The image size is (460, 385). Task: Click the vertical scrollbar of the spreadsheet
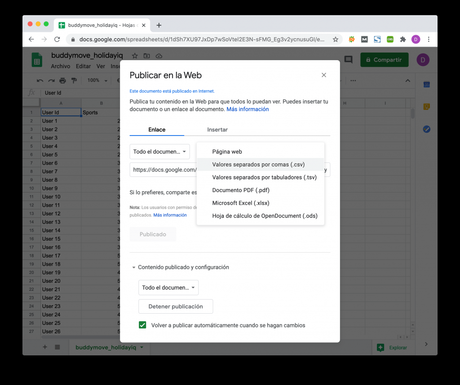(x=413, y=114)
